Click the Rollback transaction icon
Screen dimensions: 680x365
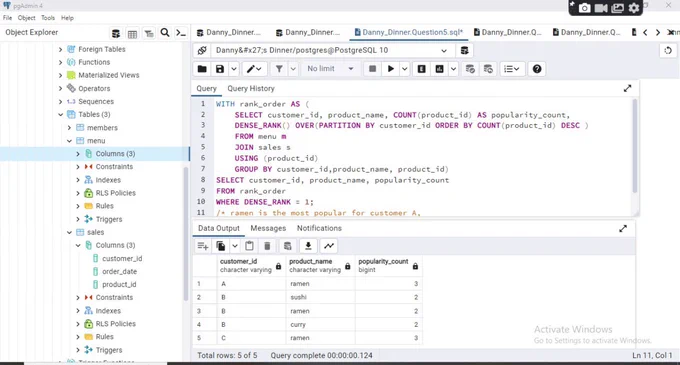coord(488,69)
